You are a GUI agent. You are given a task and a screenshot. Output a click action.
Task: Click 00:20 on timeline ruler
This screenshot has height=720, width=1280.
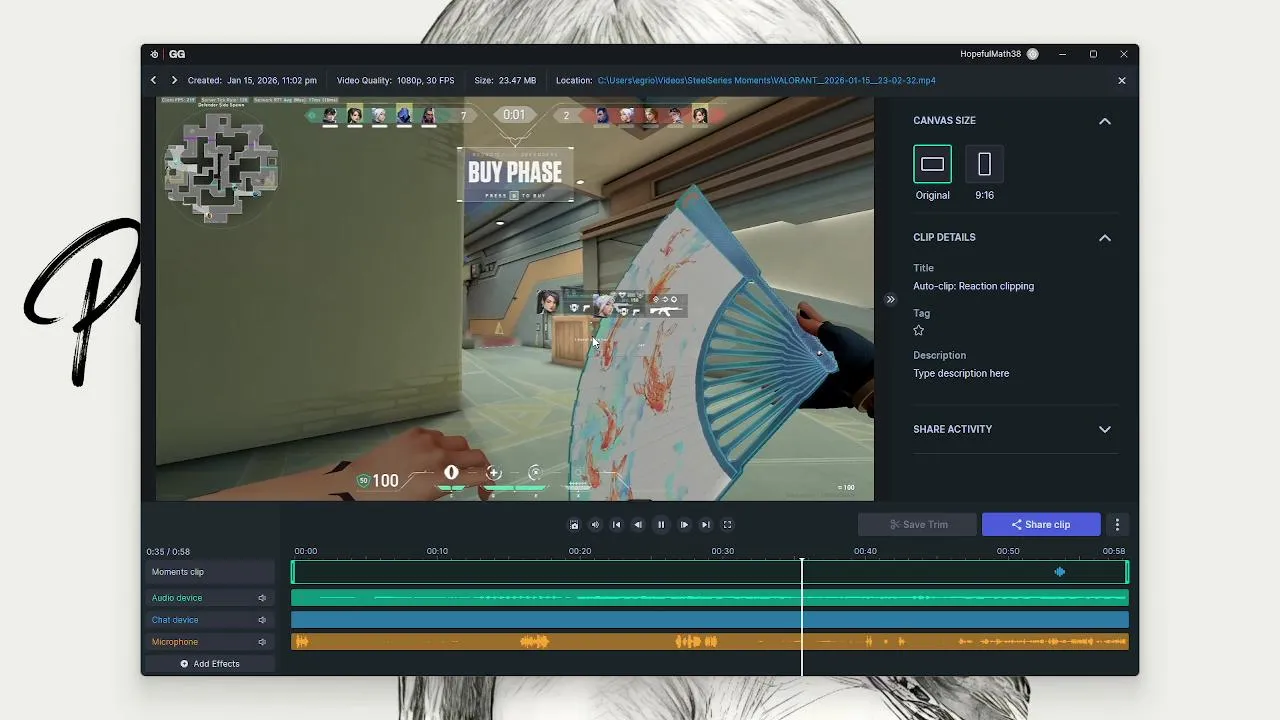tap(580, 551)
